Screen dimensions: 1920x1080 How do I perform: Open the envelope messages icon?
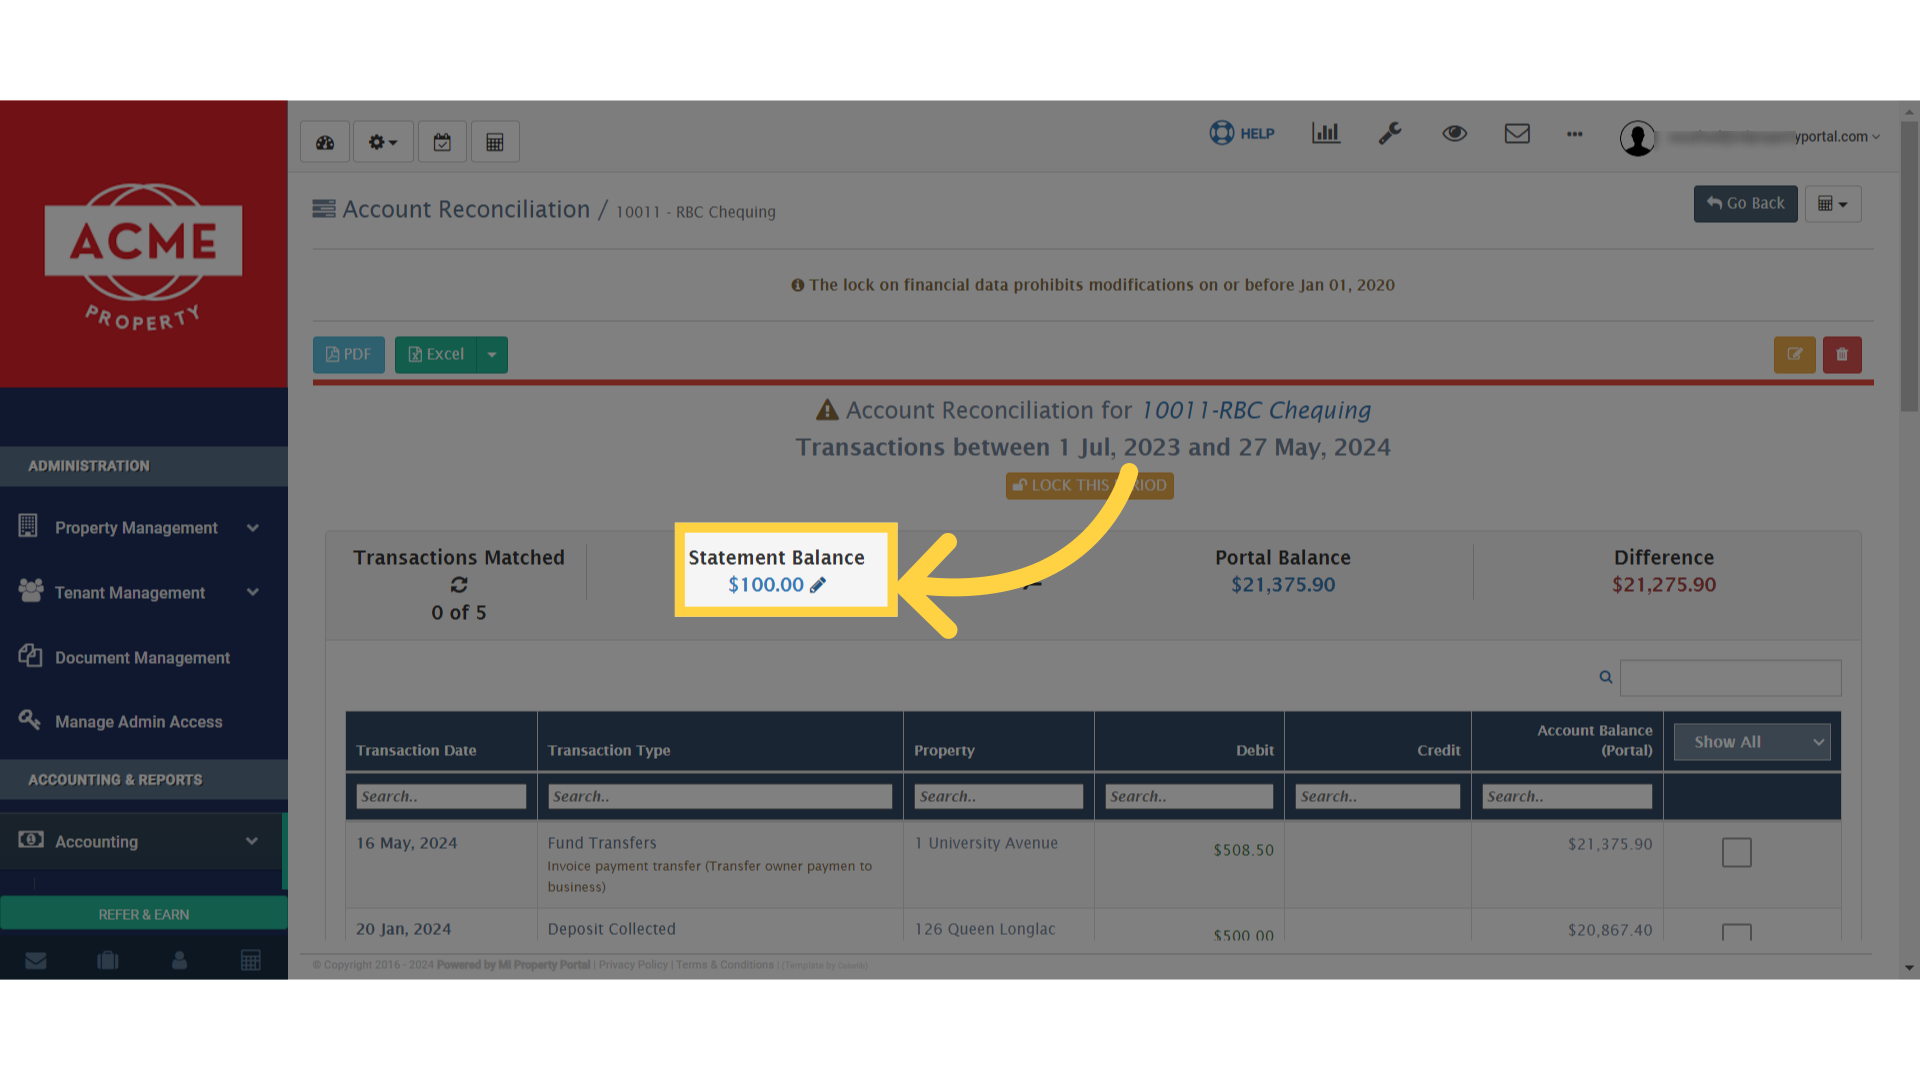[x=1517, y=133]
